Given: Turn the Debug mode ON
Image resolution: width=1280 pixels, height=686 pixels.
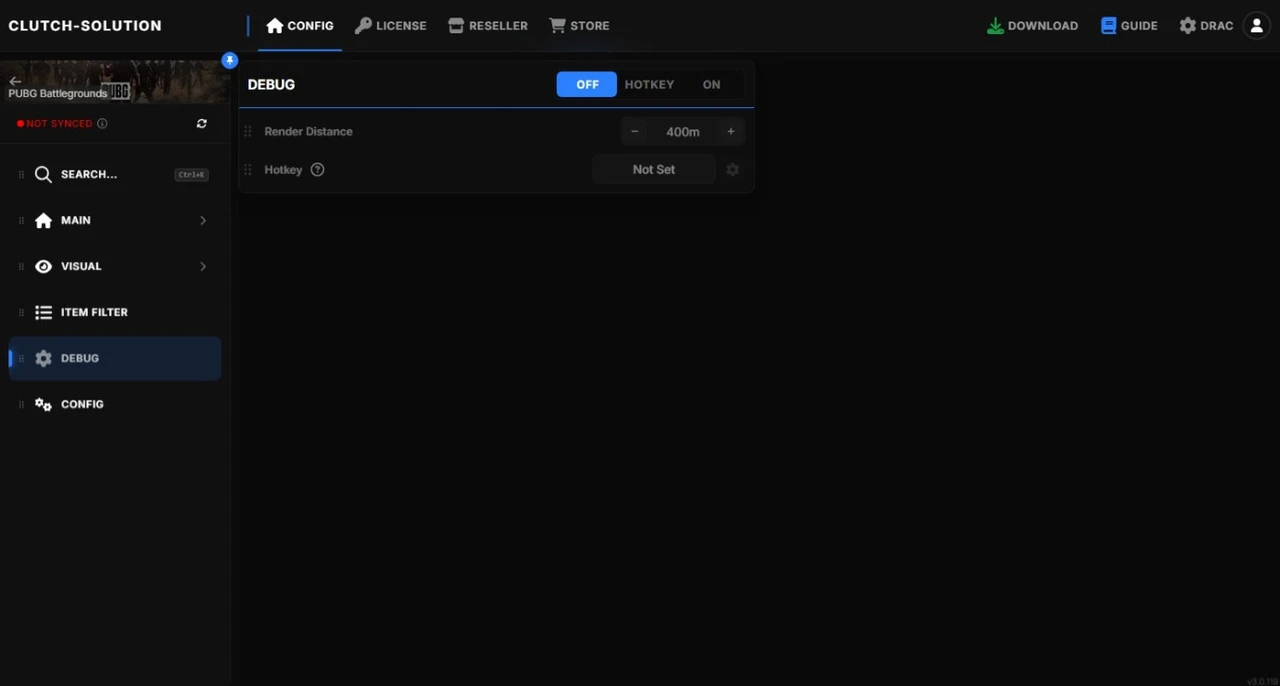Looking at the screenshot, I should point(711,85).
